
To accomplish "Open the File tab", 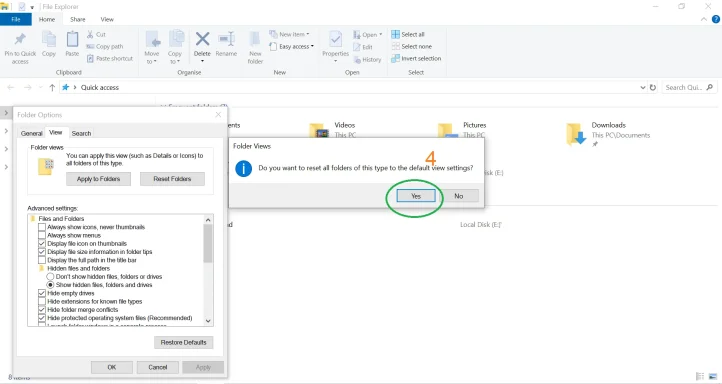I will (x=16, y=19).
